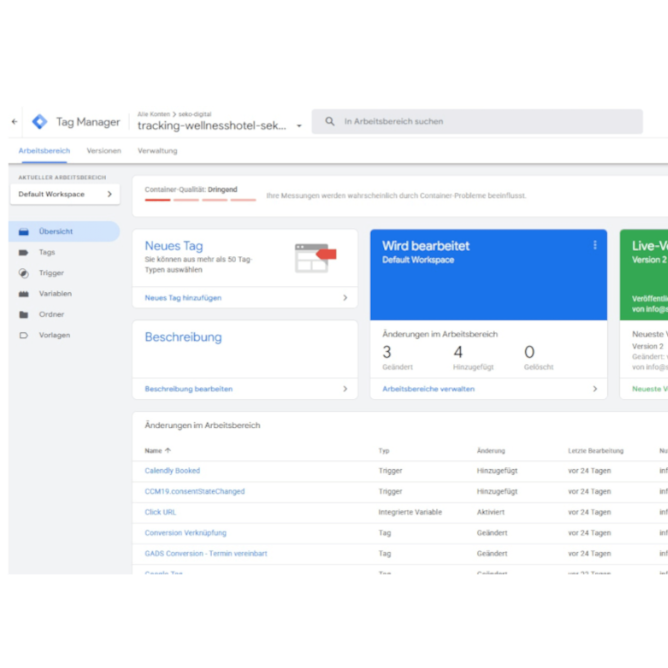Screen dimensions: 668x668
Task: Click Arbeitsbereiche verwalten link
Action: [x=428, y=389]
